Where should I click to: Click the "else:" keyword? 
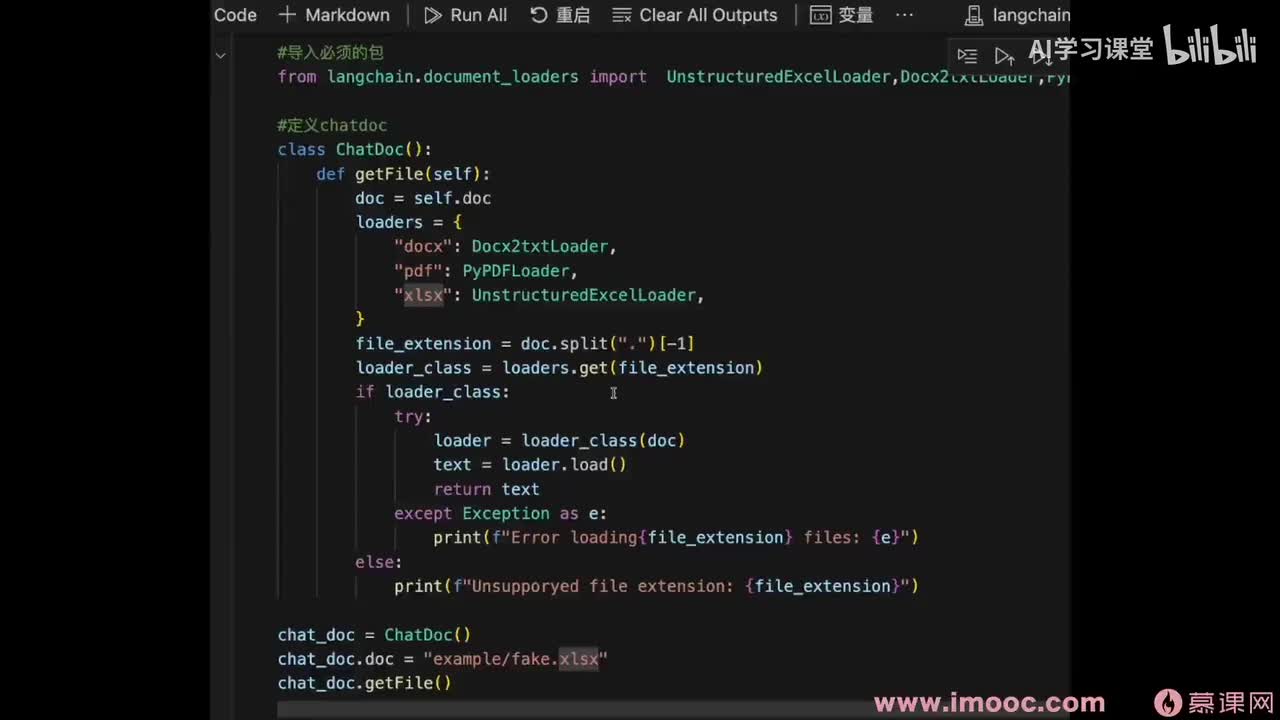[x=379, y=562]
